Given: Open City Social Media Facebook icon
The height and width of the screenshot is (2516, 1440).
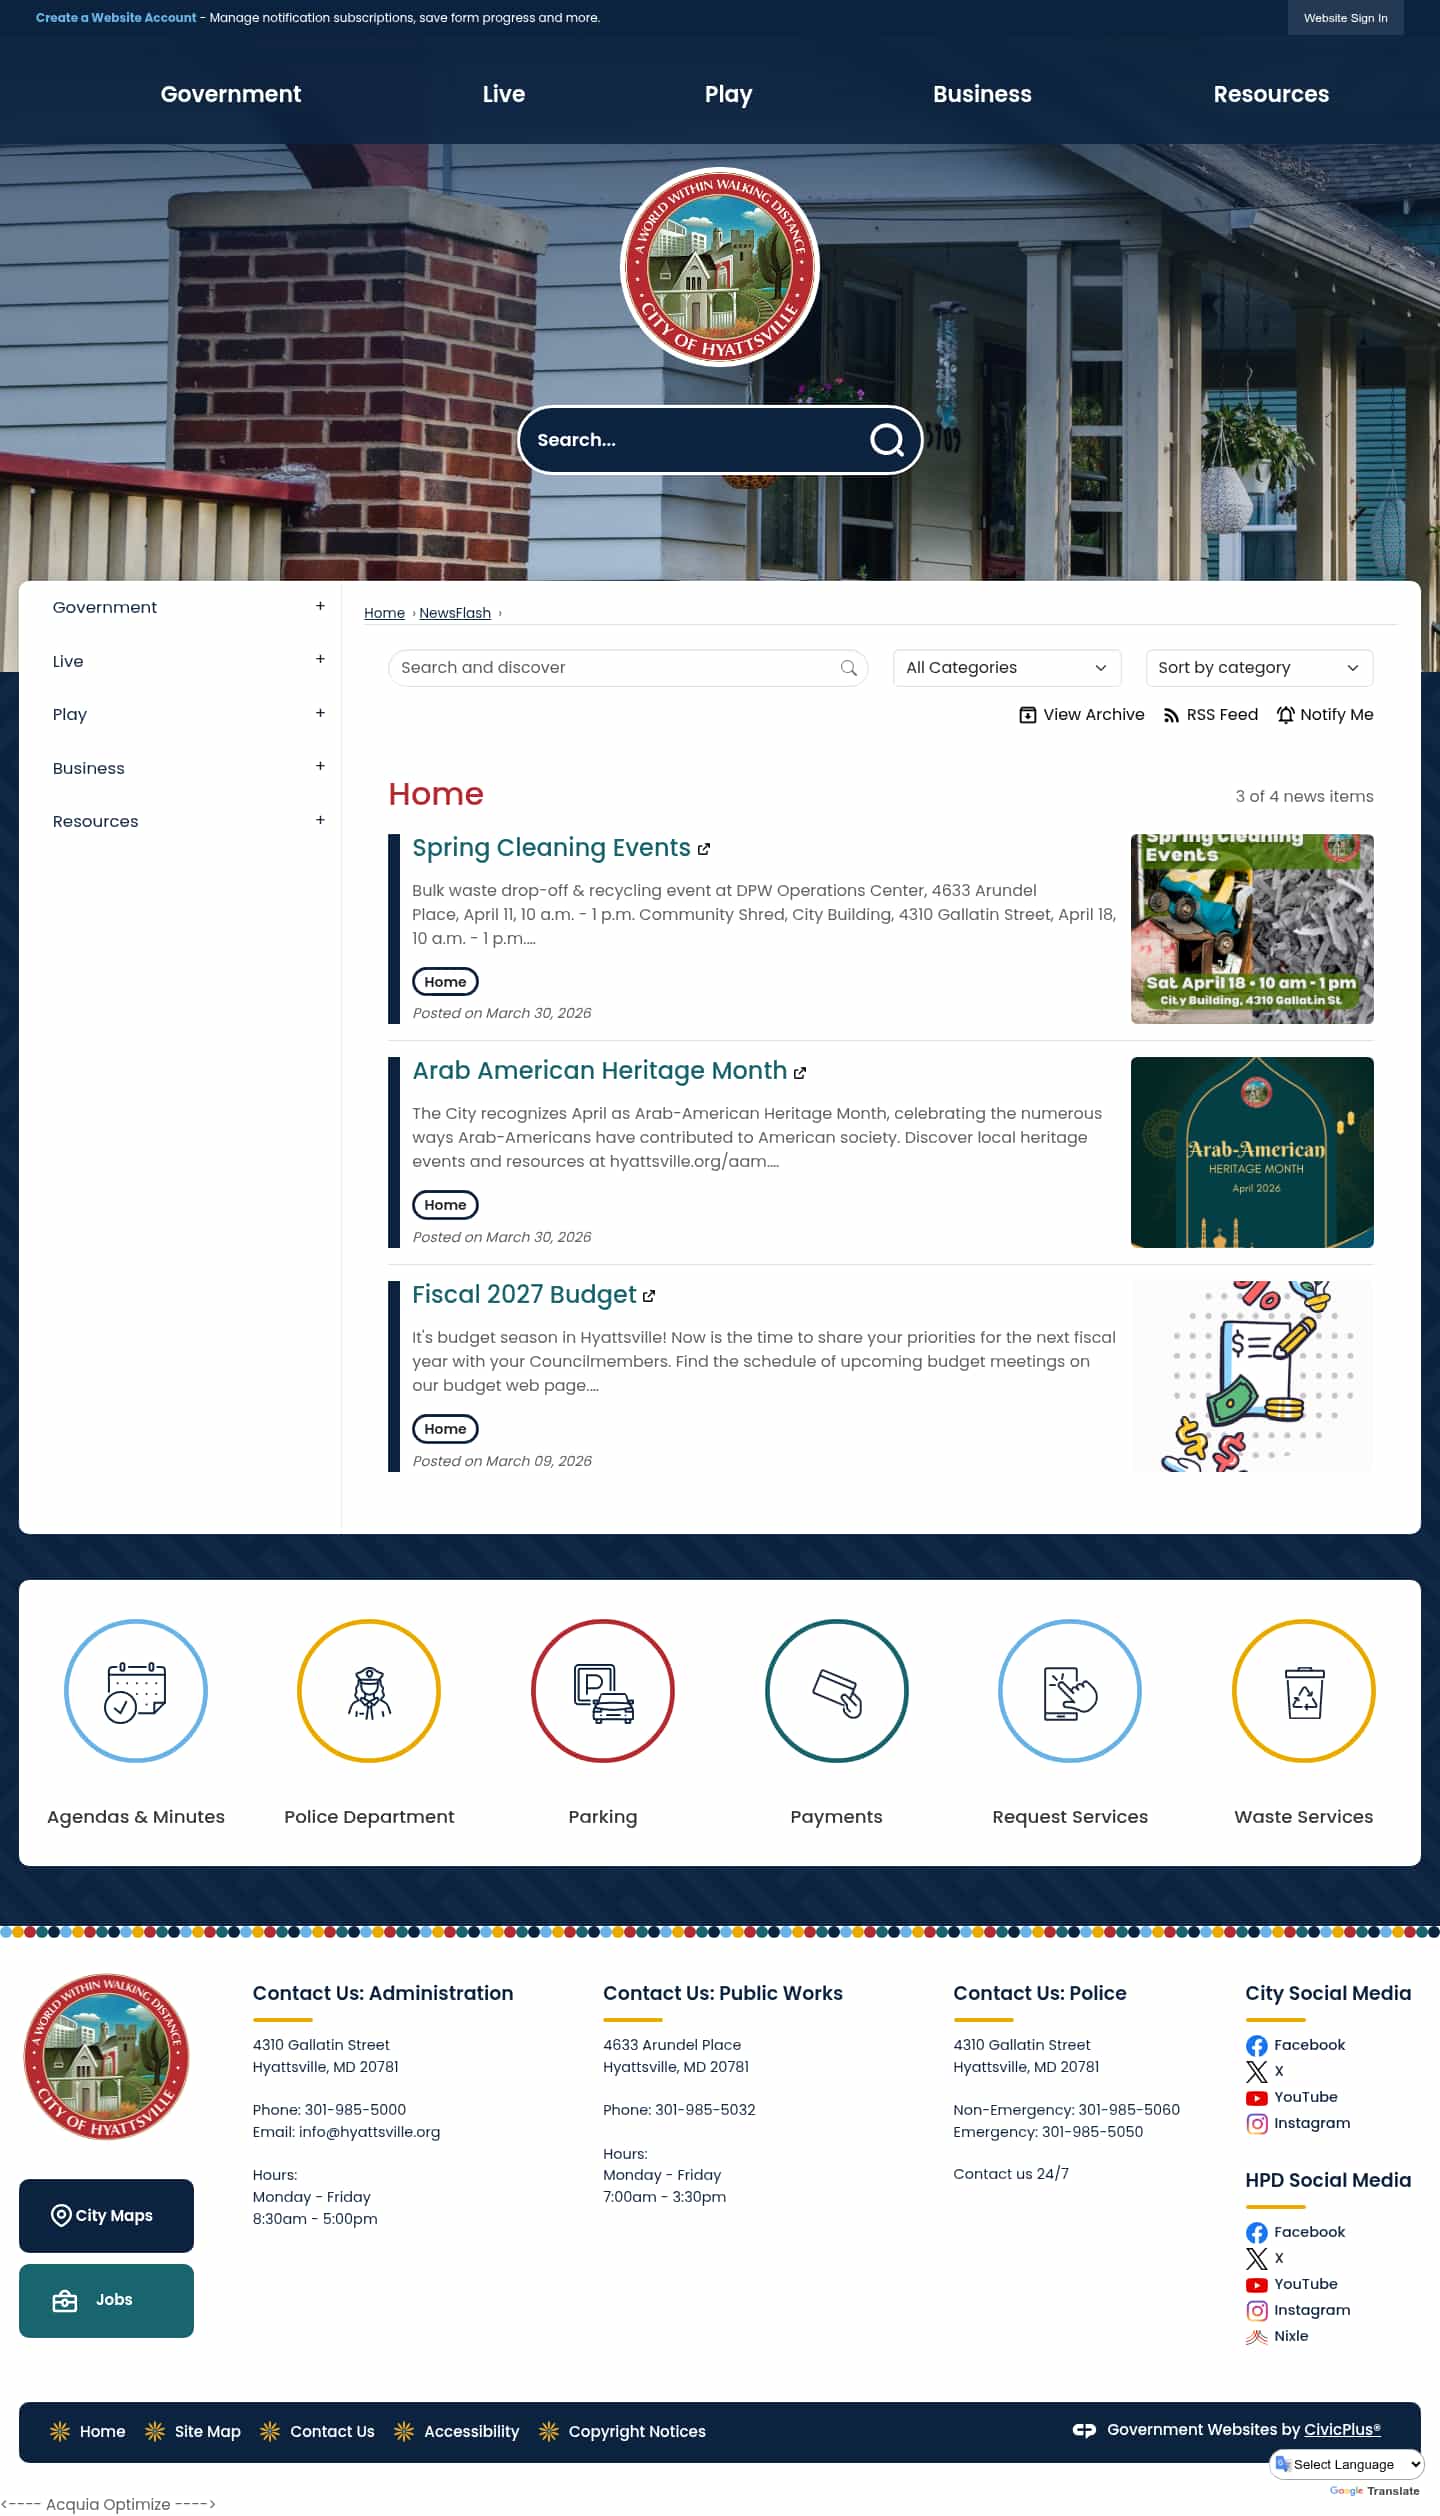Looking at the screenshot, I should coord(1257,2046).
